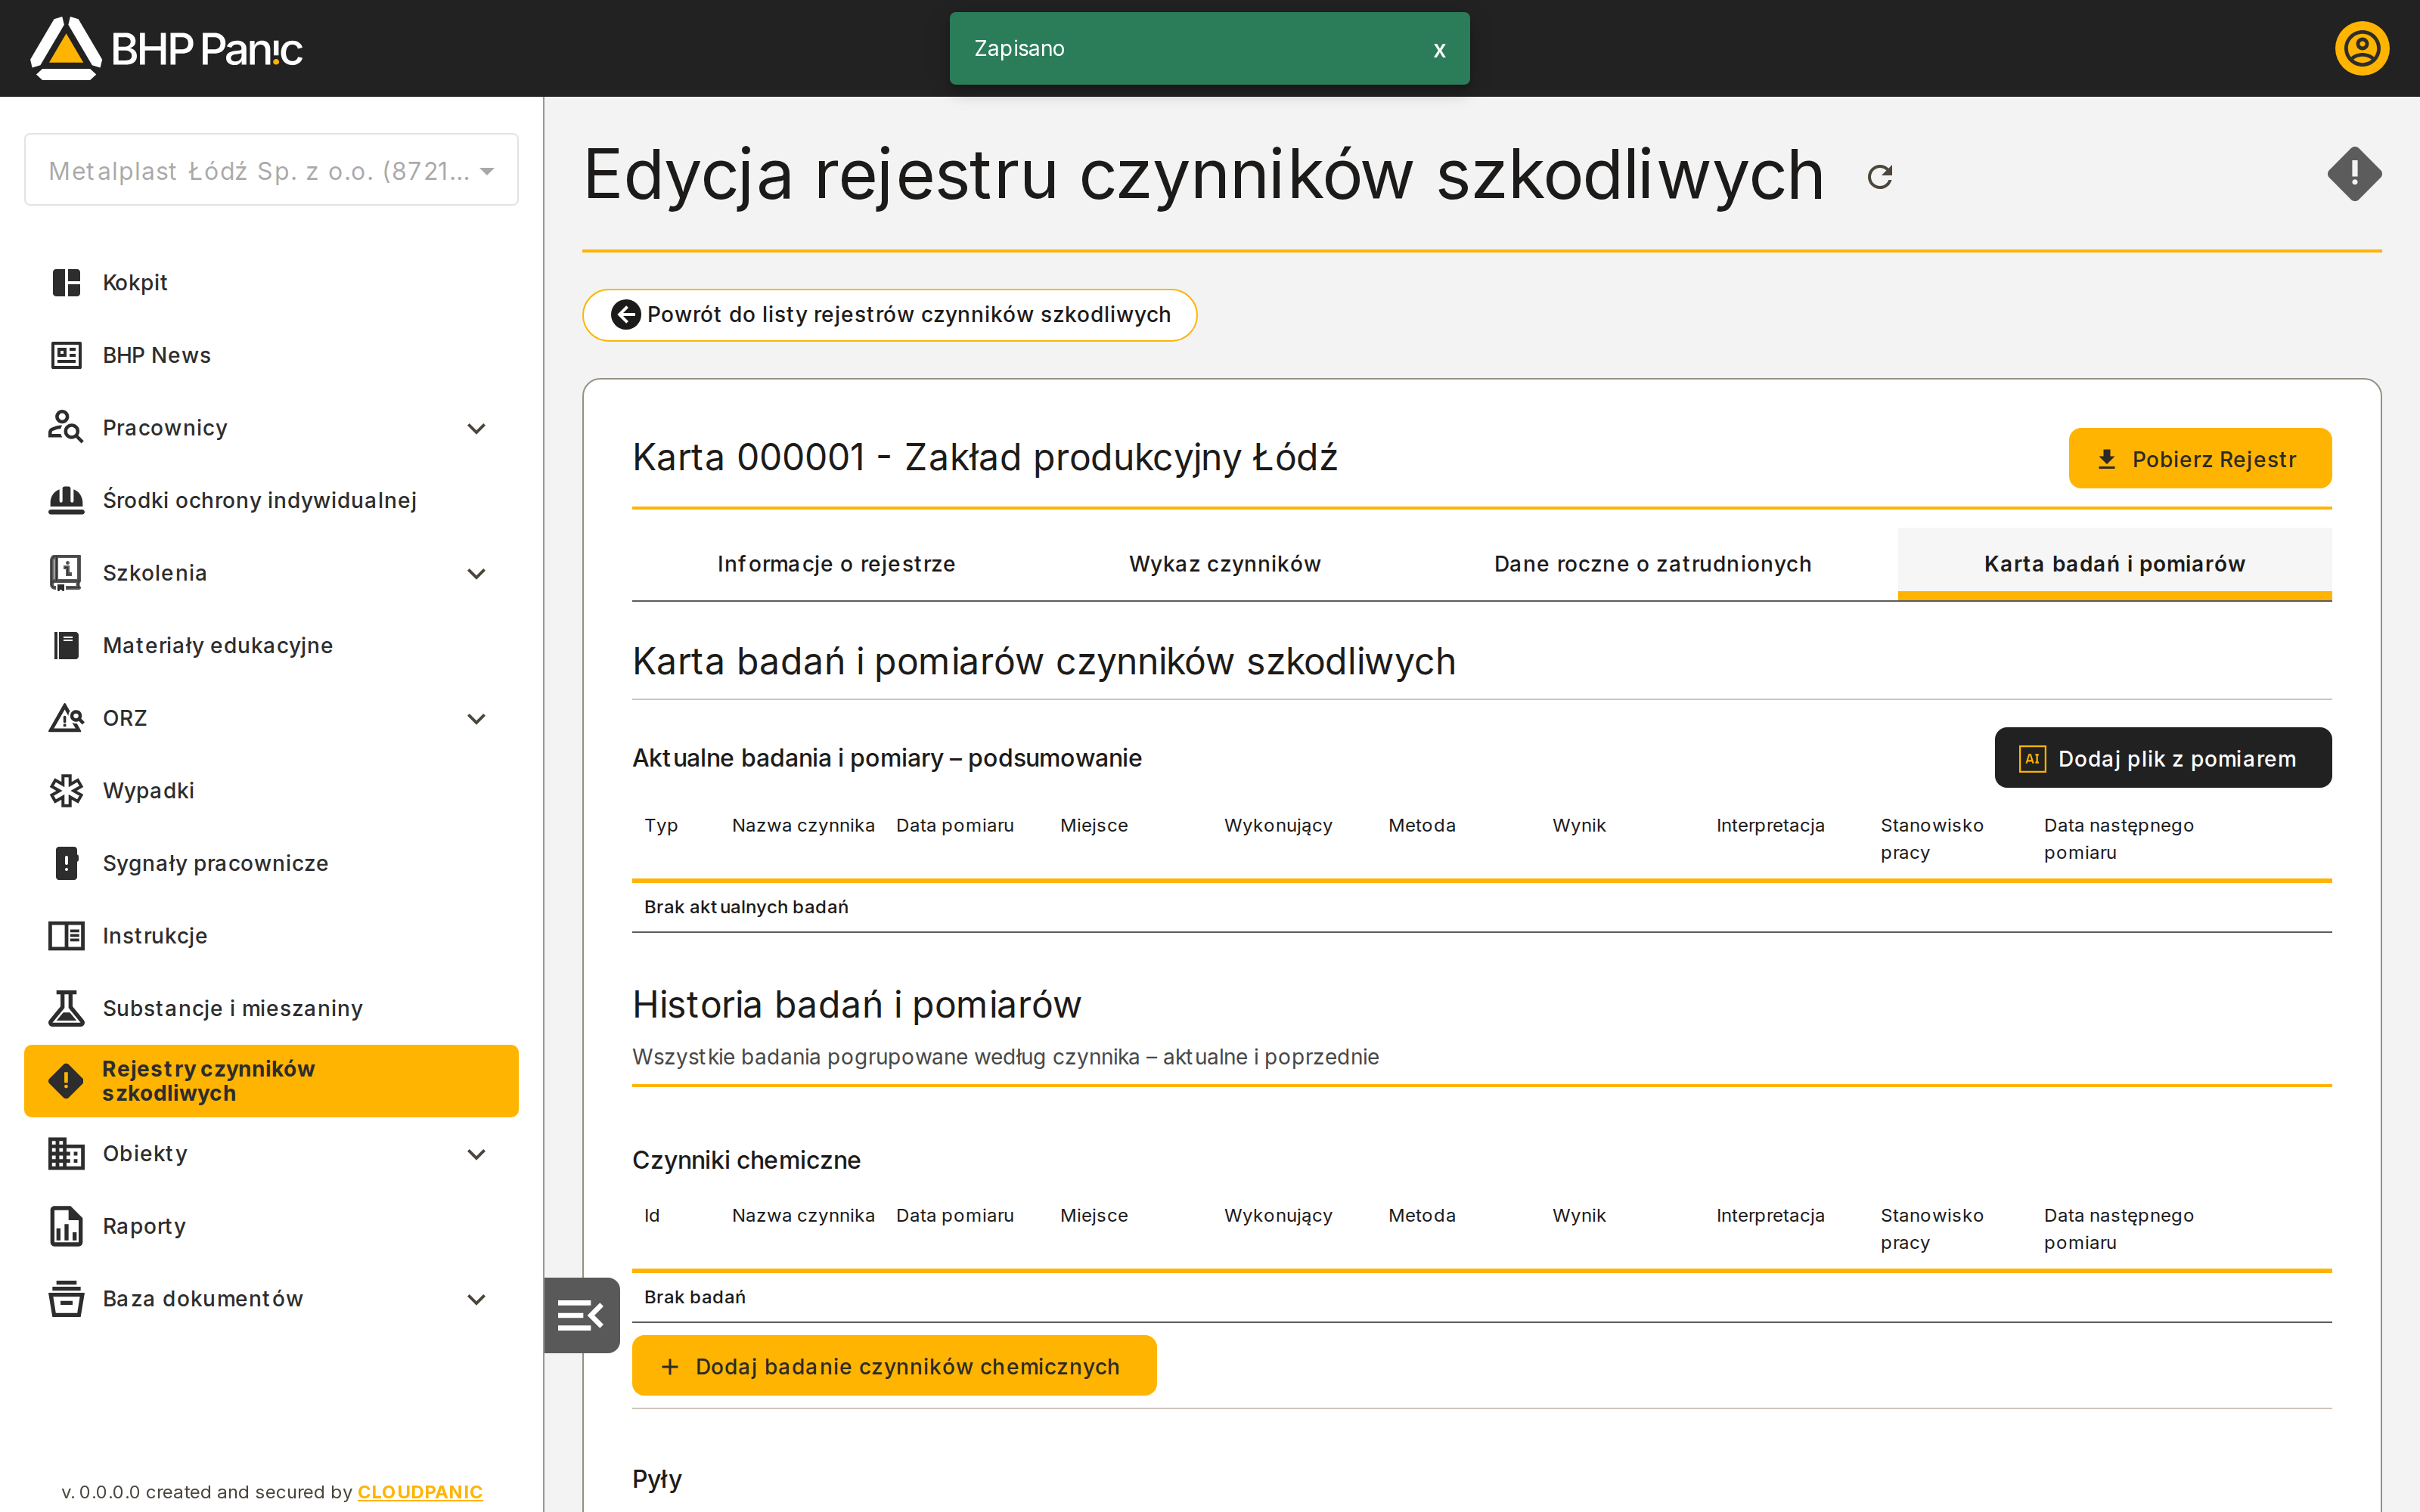This screenshot has width=2420, height=1512.
Task: Click Dodaj badanie czynników chemicznych button
Action: click(894, 1366)
